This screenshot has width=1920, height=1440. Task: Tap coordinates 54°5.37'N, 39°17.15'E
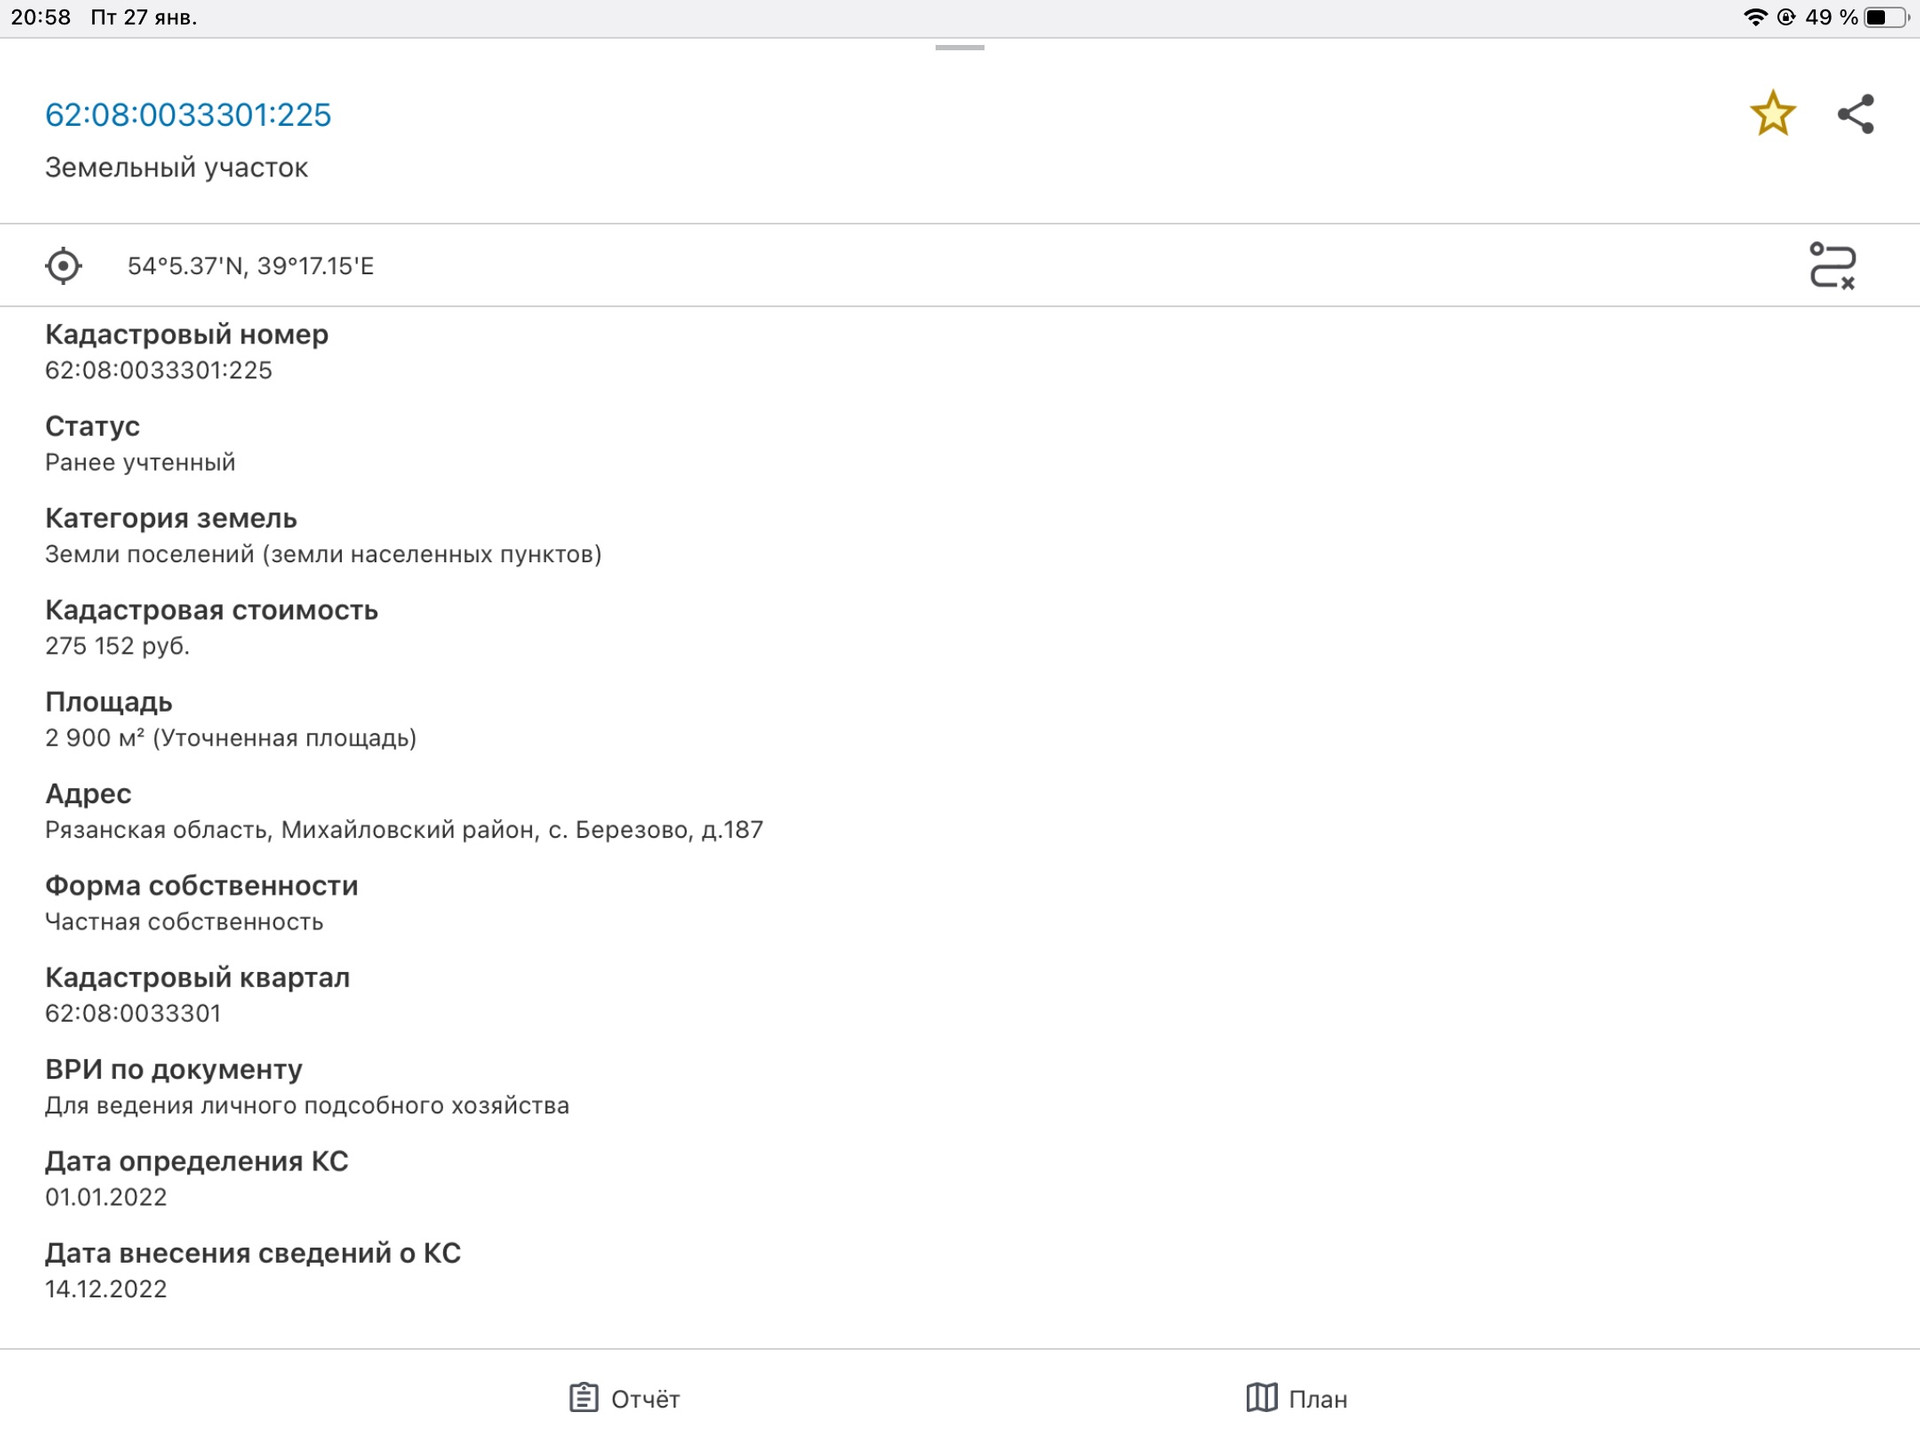click(250, 266)
